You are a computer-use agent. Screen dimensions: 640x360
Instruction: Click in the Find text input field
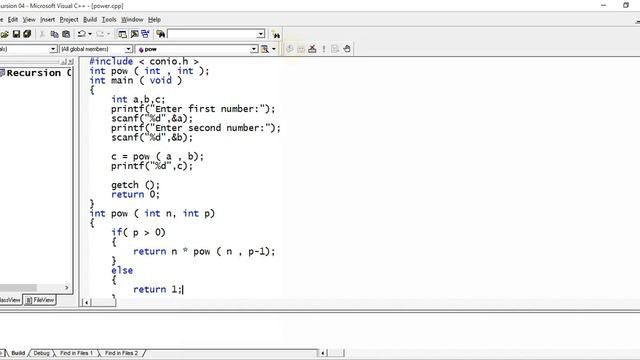(212, 34)
